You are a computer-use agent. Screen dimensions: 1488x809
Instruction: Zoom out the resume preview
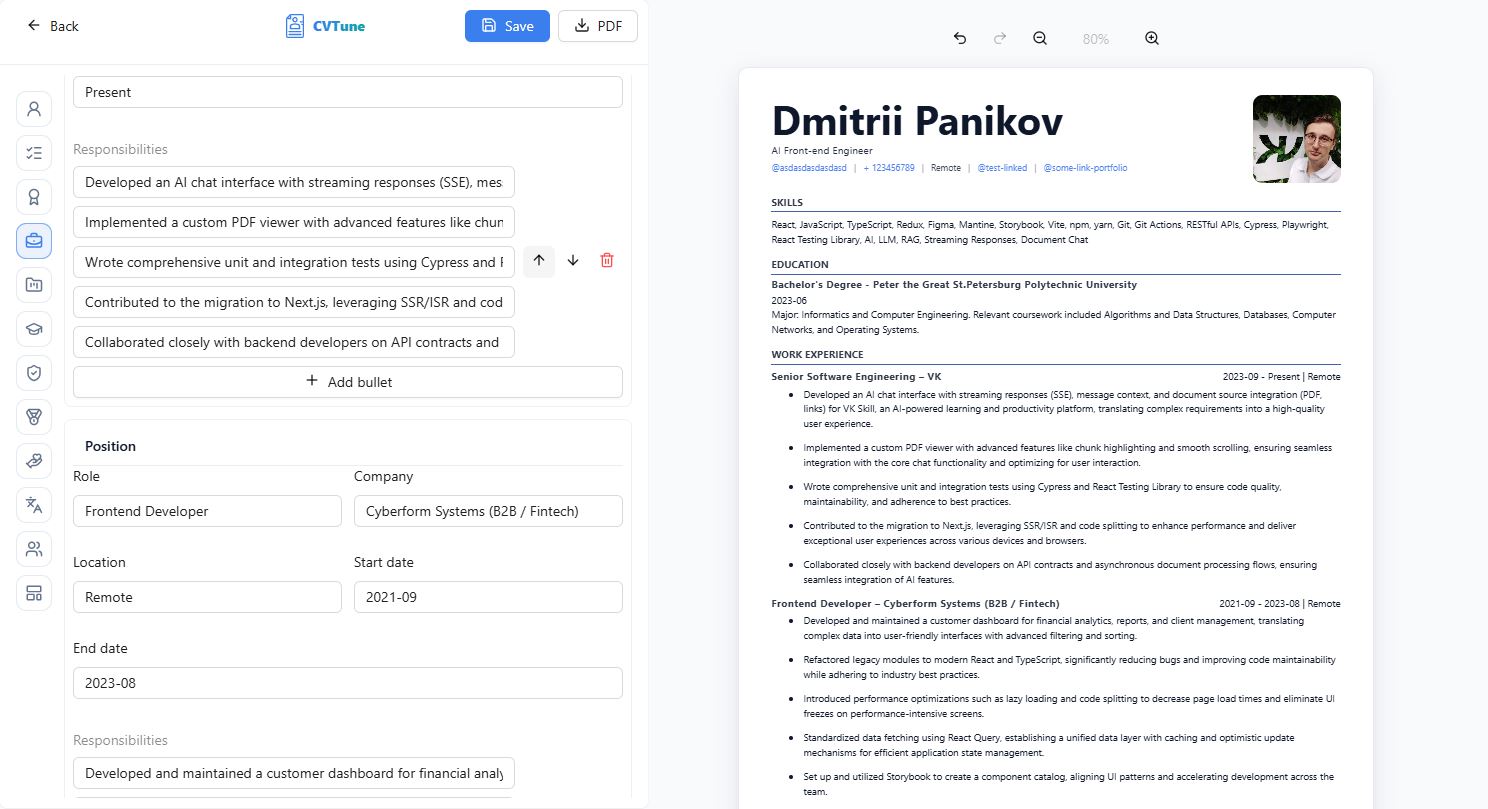(1040, 38)
